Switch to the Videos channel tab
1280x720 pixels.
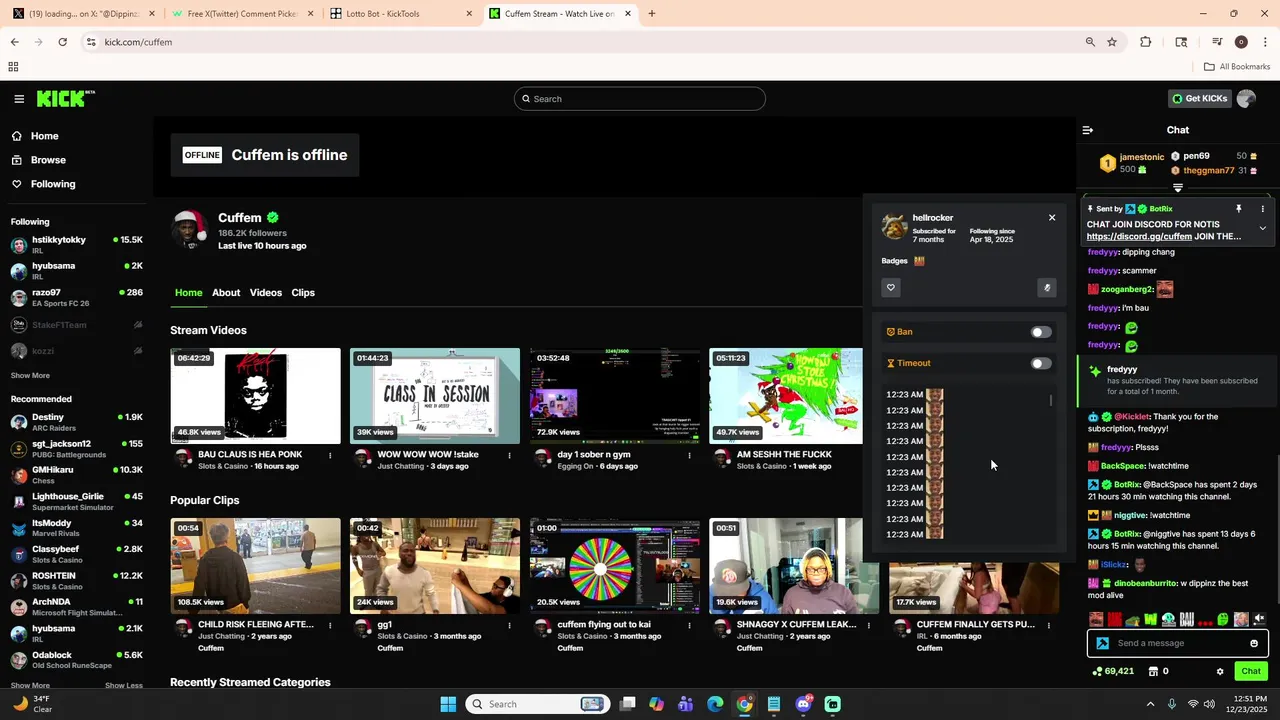(266, 293)
